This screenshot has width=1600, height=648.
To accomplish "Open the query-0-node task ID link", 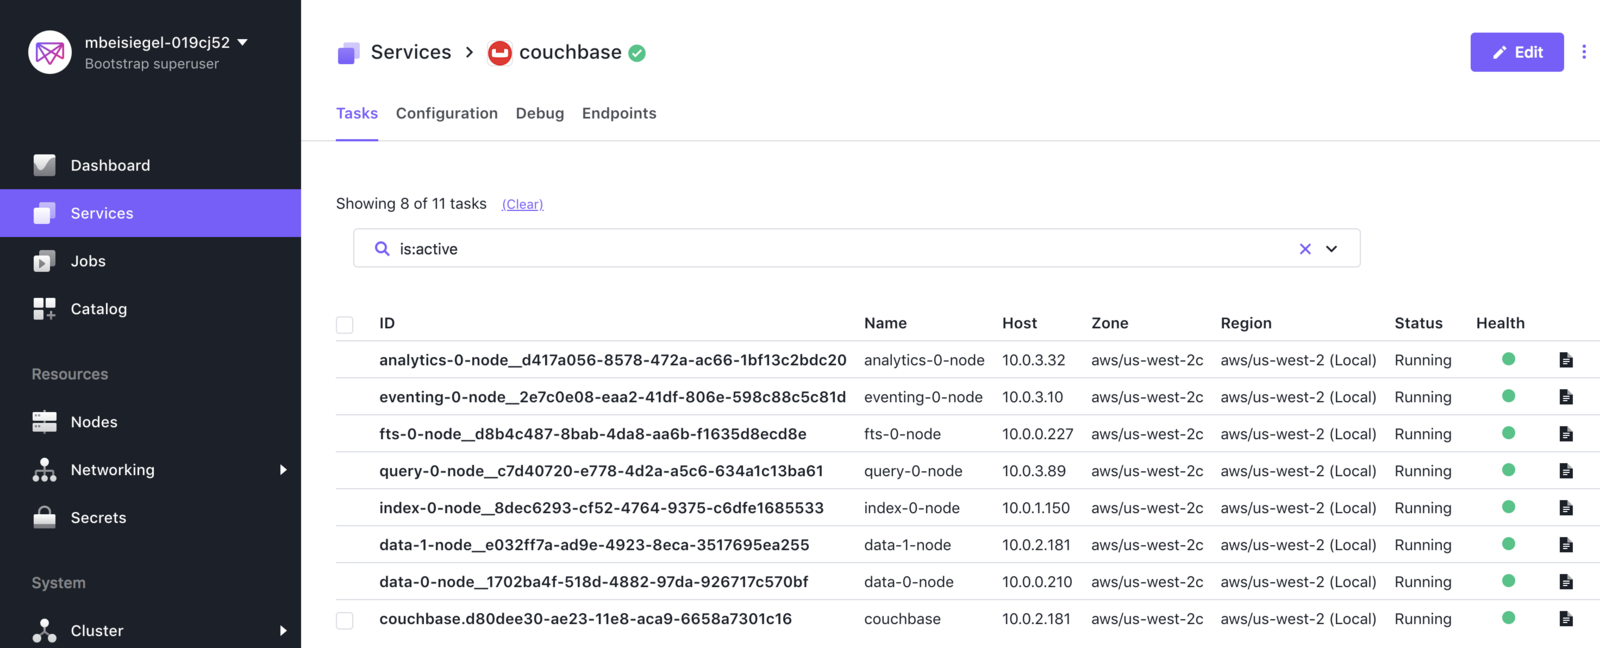I will 601,471.
